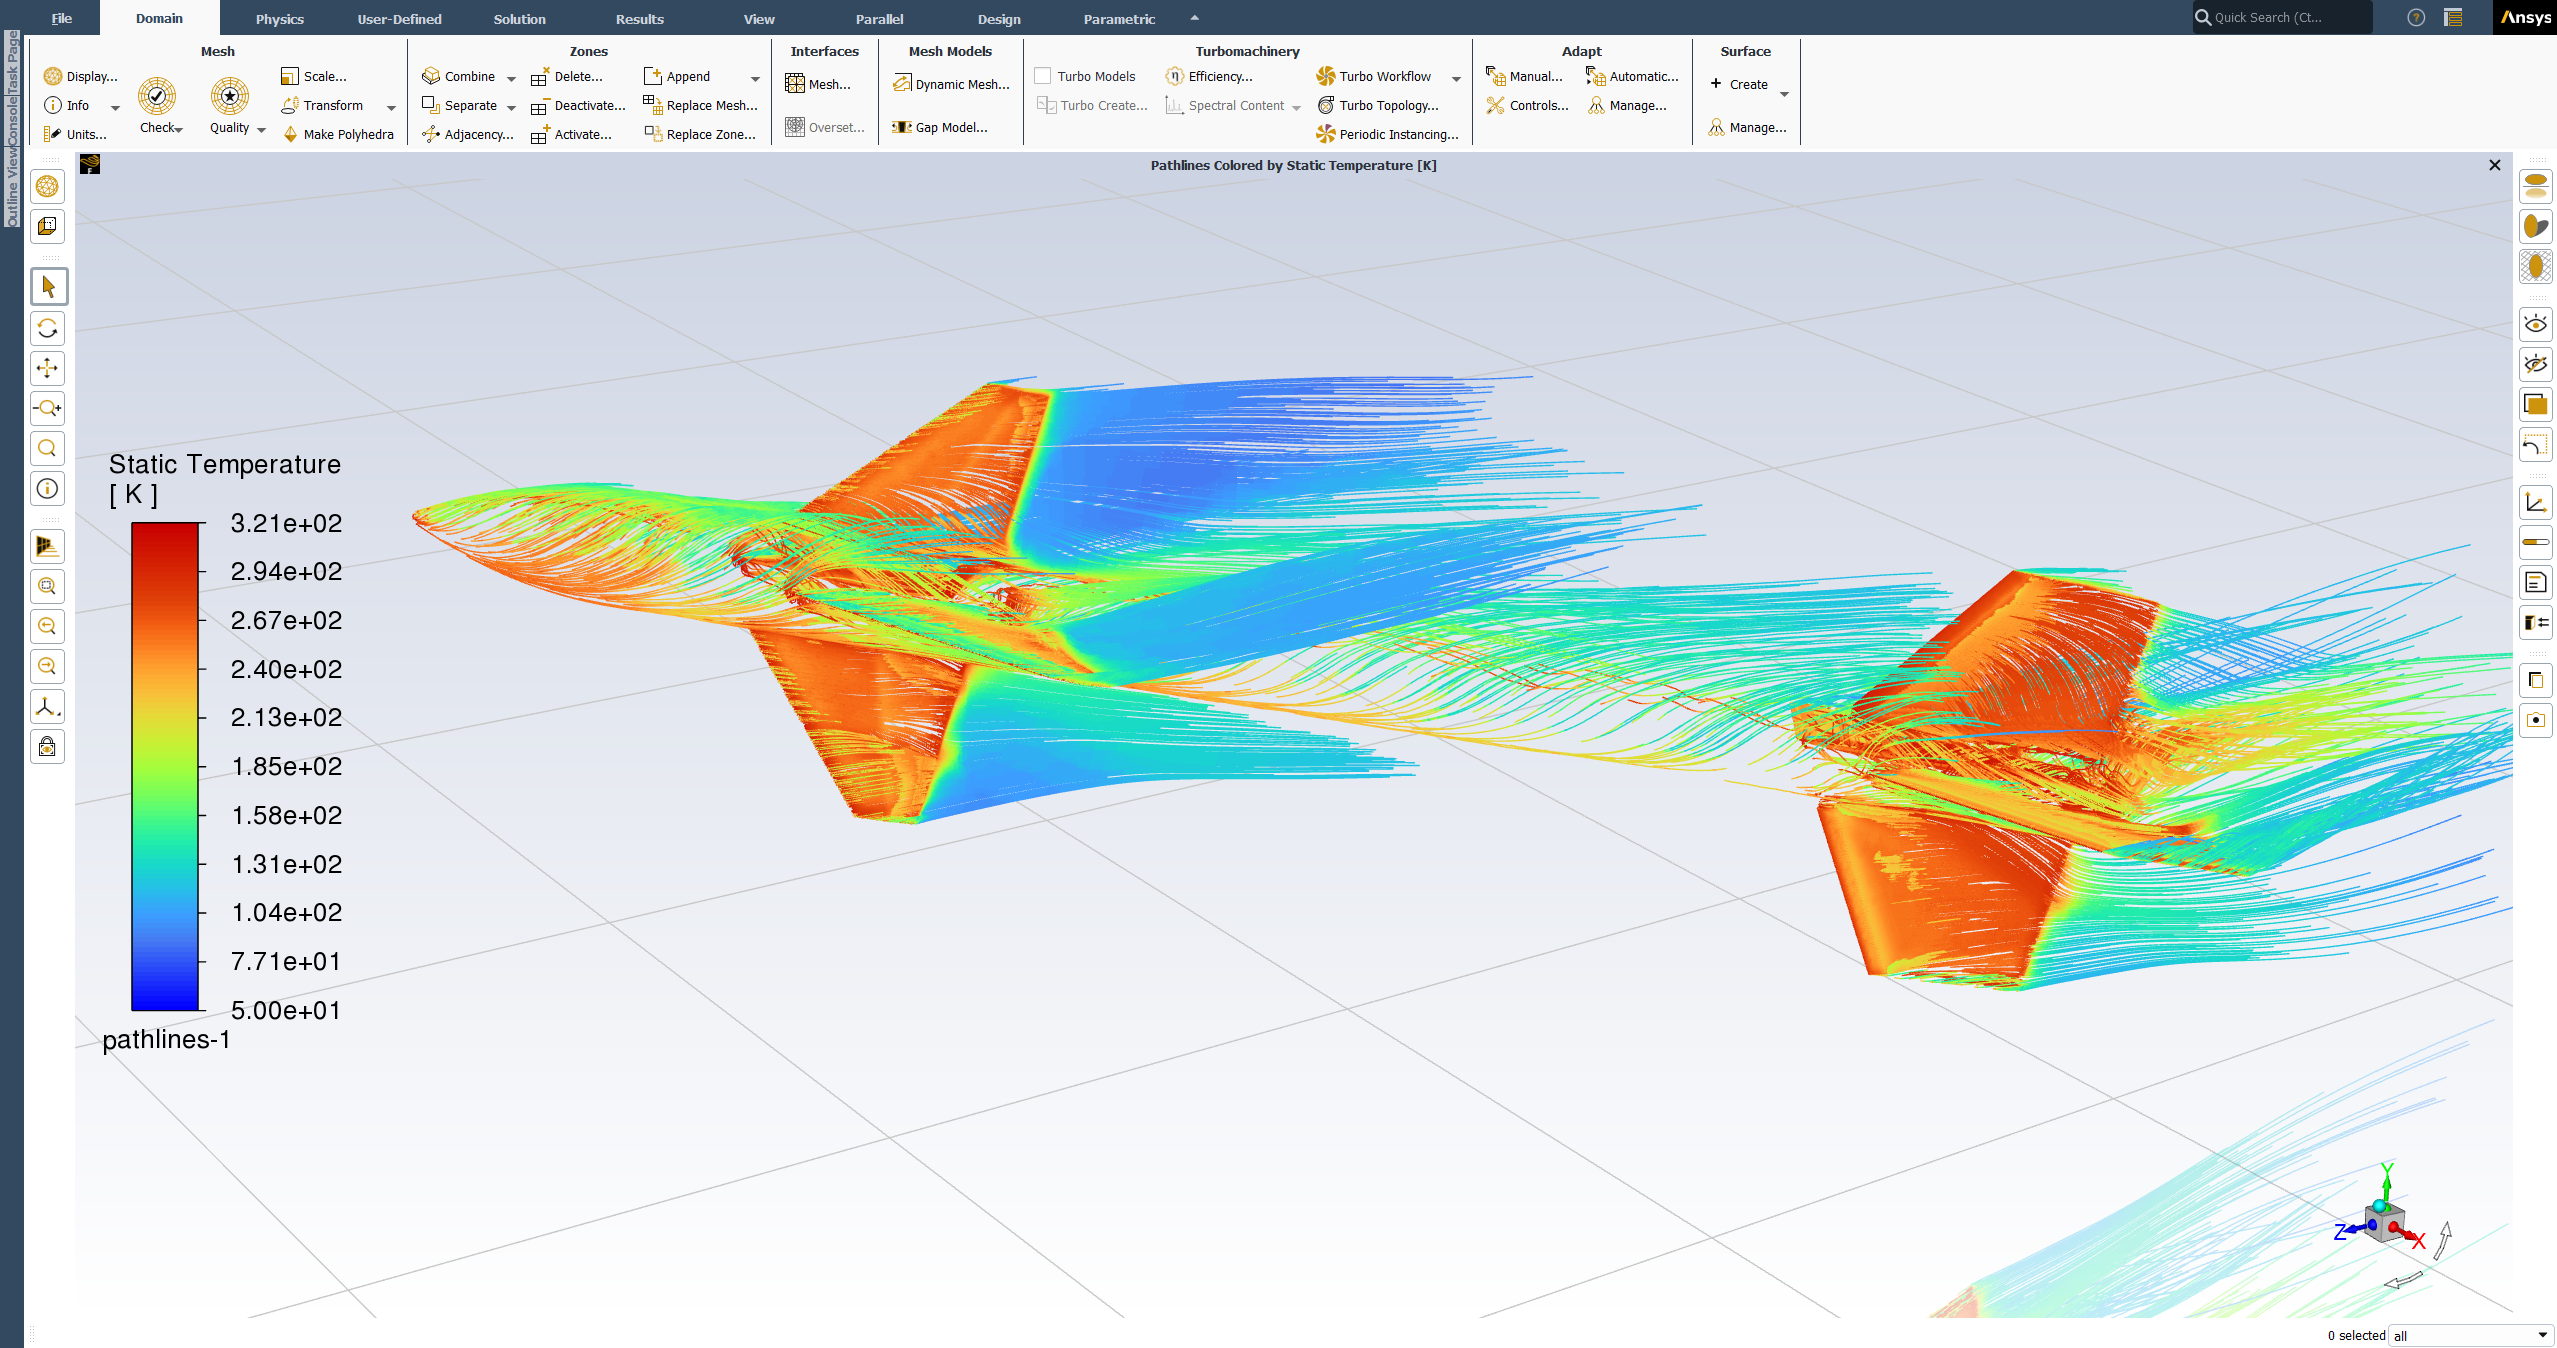Expand the Turbo Workflow dropdown
2557x1348 pixels.
(1456, 78)
